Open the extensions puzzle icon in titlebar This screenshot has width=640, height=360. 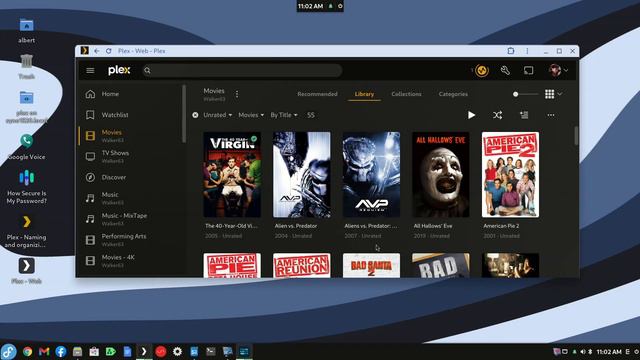[511, 51]
